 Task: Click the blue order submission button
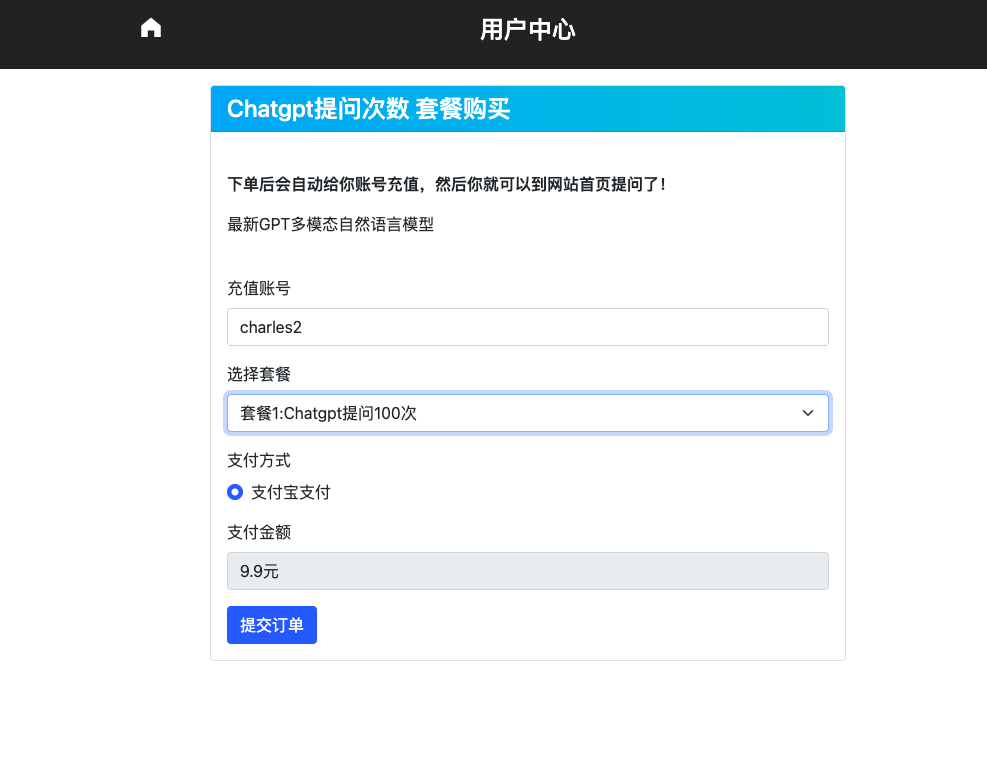(x=271, y=624)
